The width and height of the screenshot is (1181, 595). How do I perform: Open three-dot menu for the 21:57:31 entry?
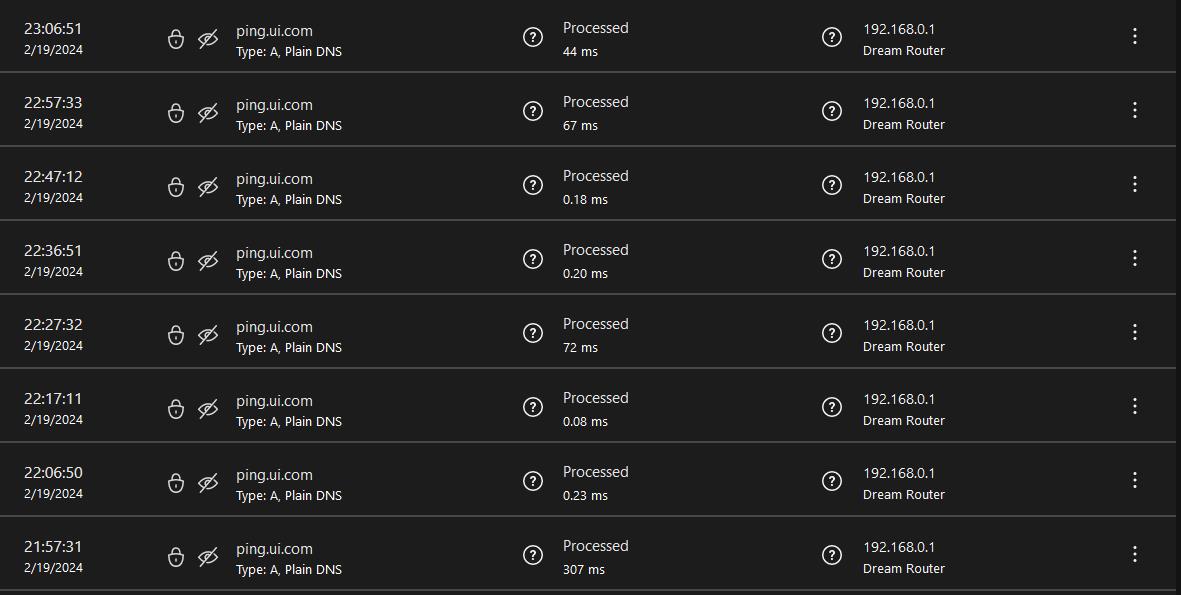coord(1134,554)
